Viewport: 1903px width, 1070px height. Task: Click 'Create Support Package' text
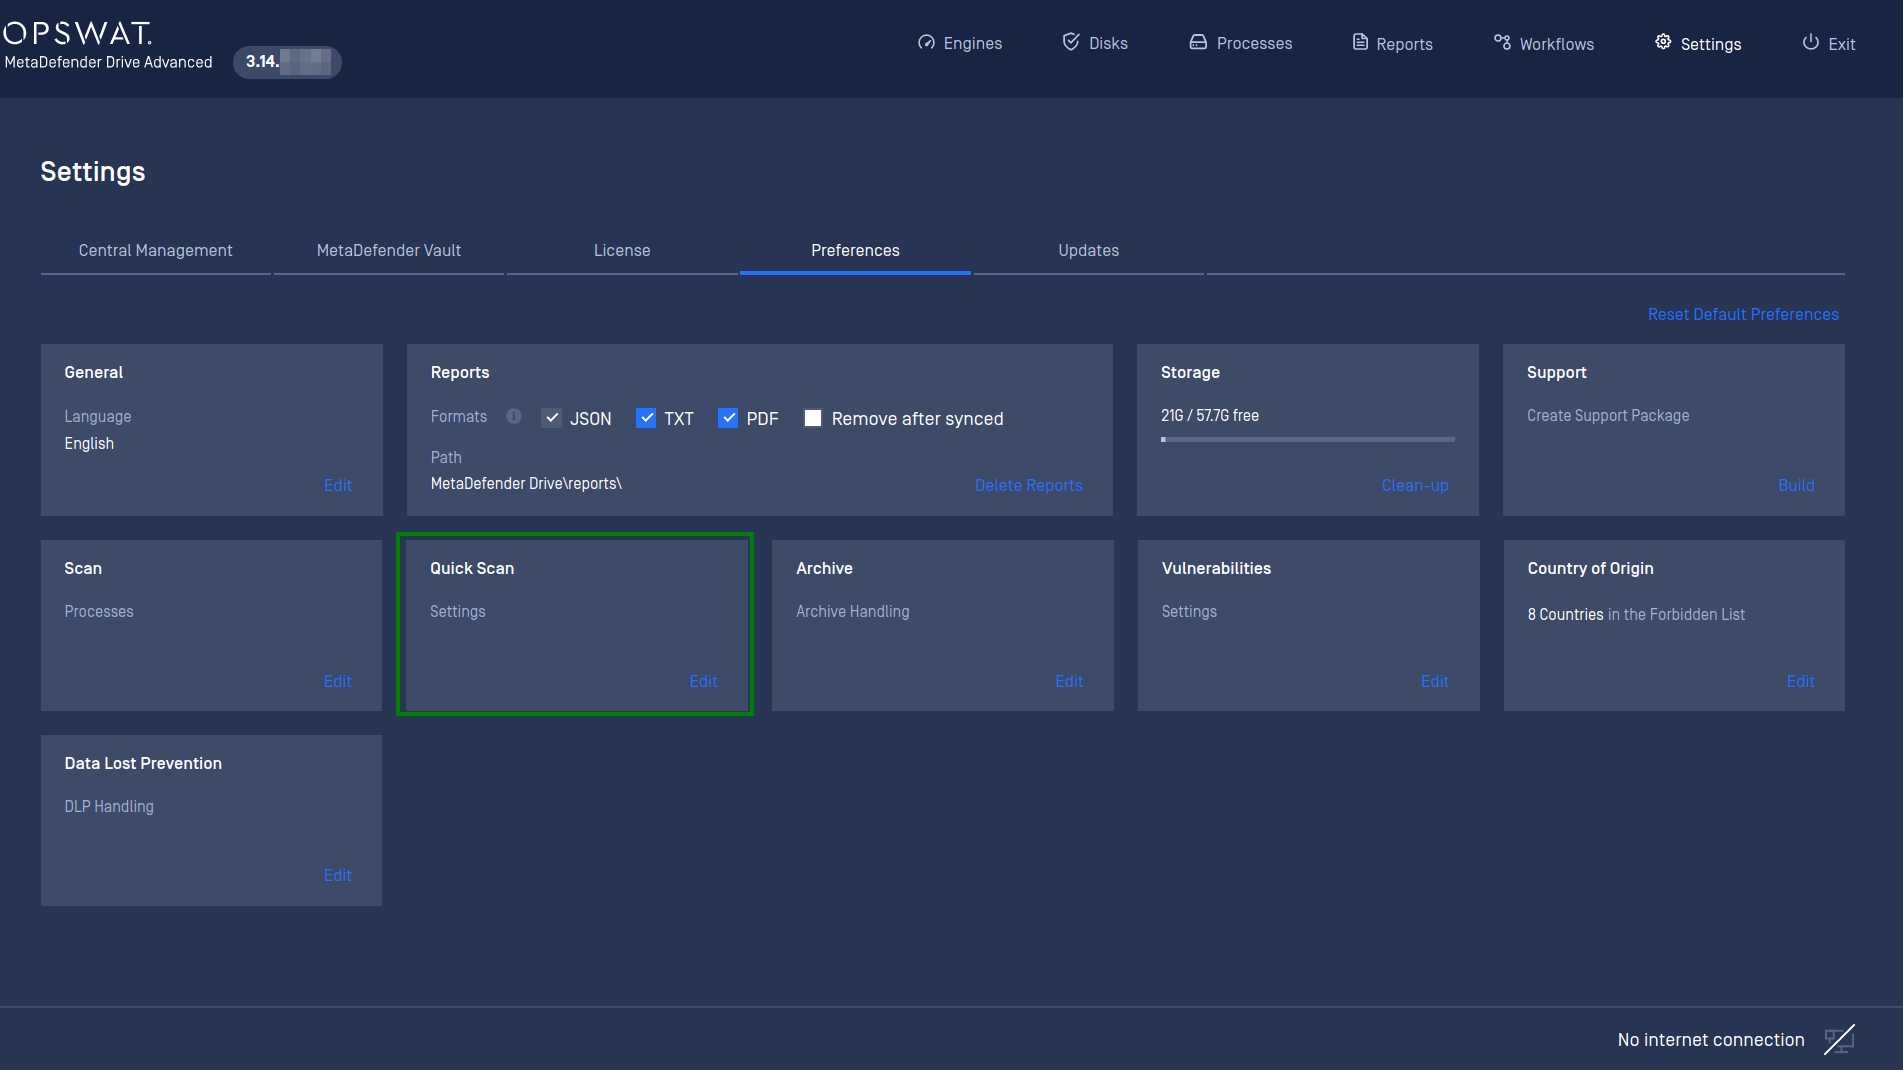point(1608,415)
